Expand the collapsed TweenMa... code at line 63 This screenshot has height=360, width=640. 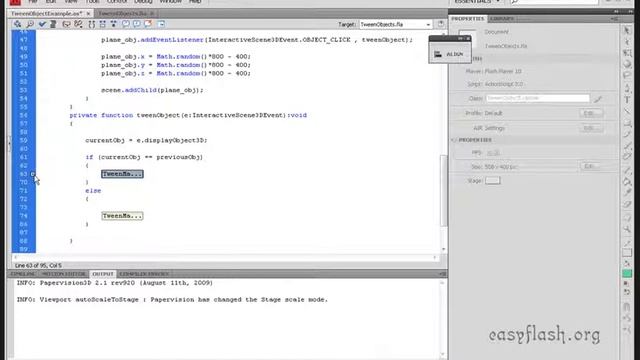(x=122, y=174)
